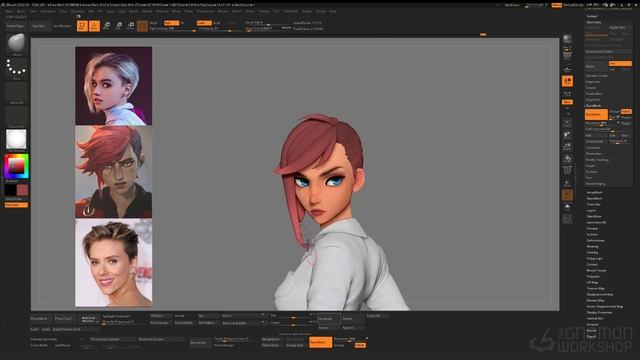The image size is (640, 360).
Task: Toggle the Ghost transparency icon
Action: (x=567, y=195)
